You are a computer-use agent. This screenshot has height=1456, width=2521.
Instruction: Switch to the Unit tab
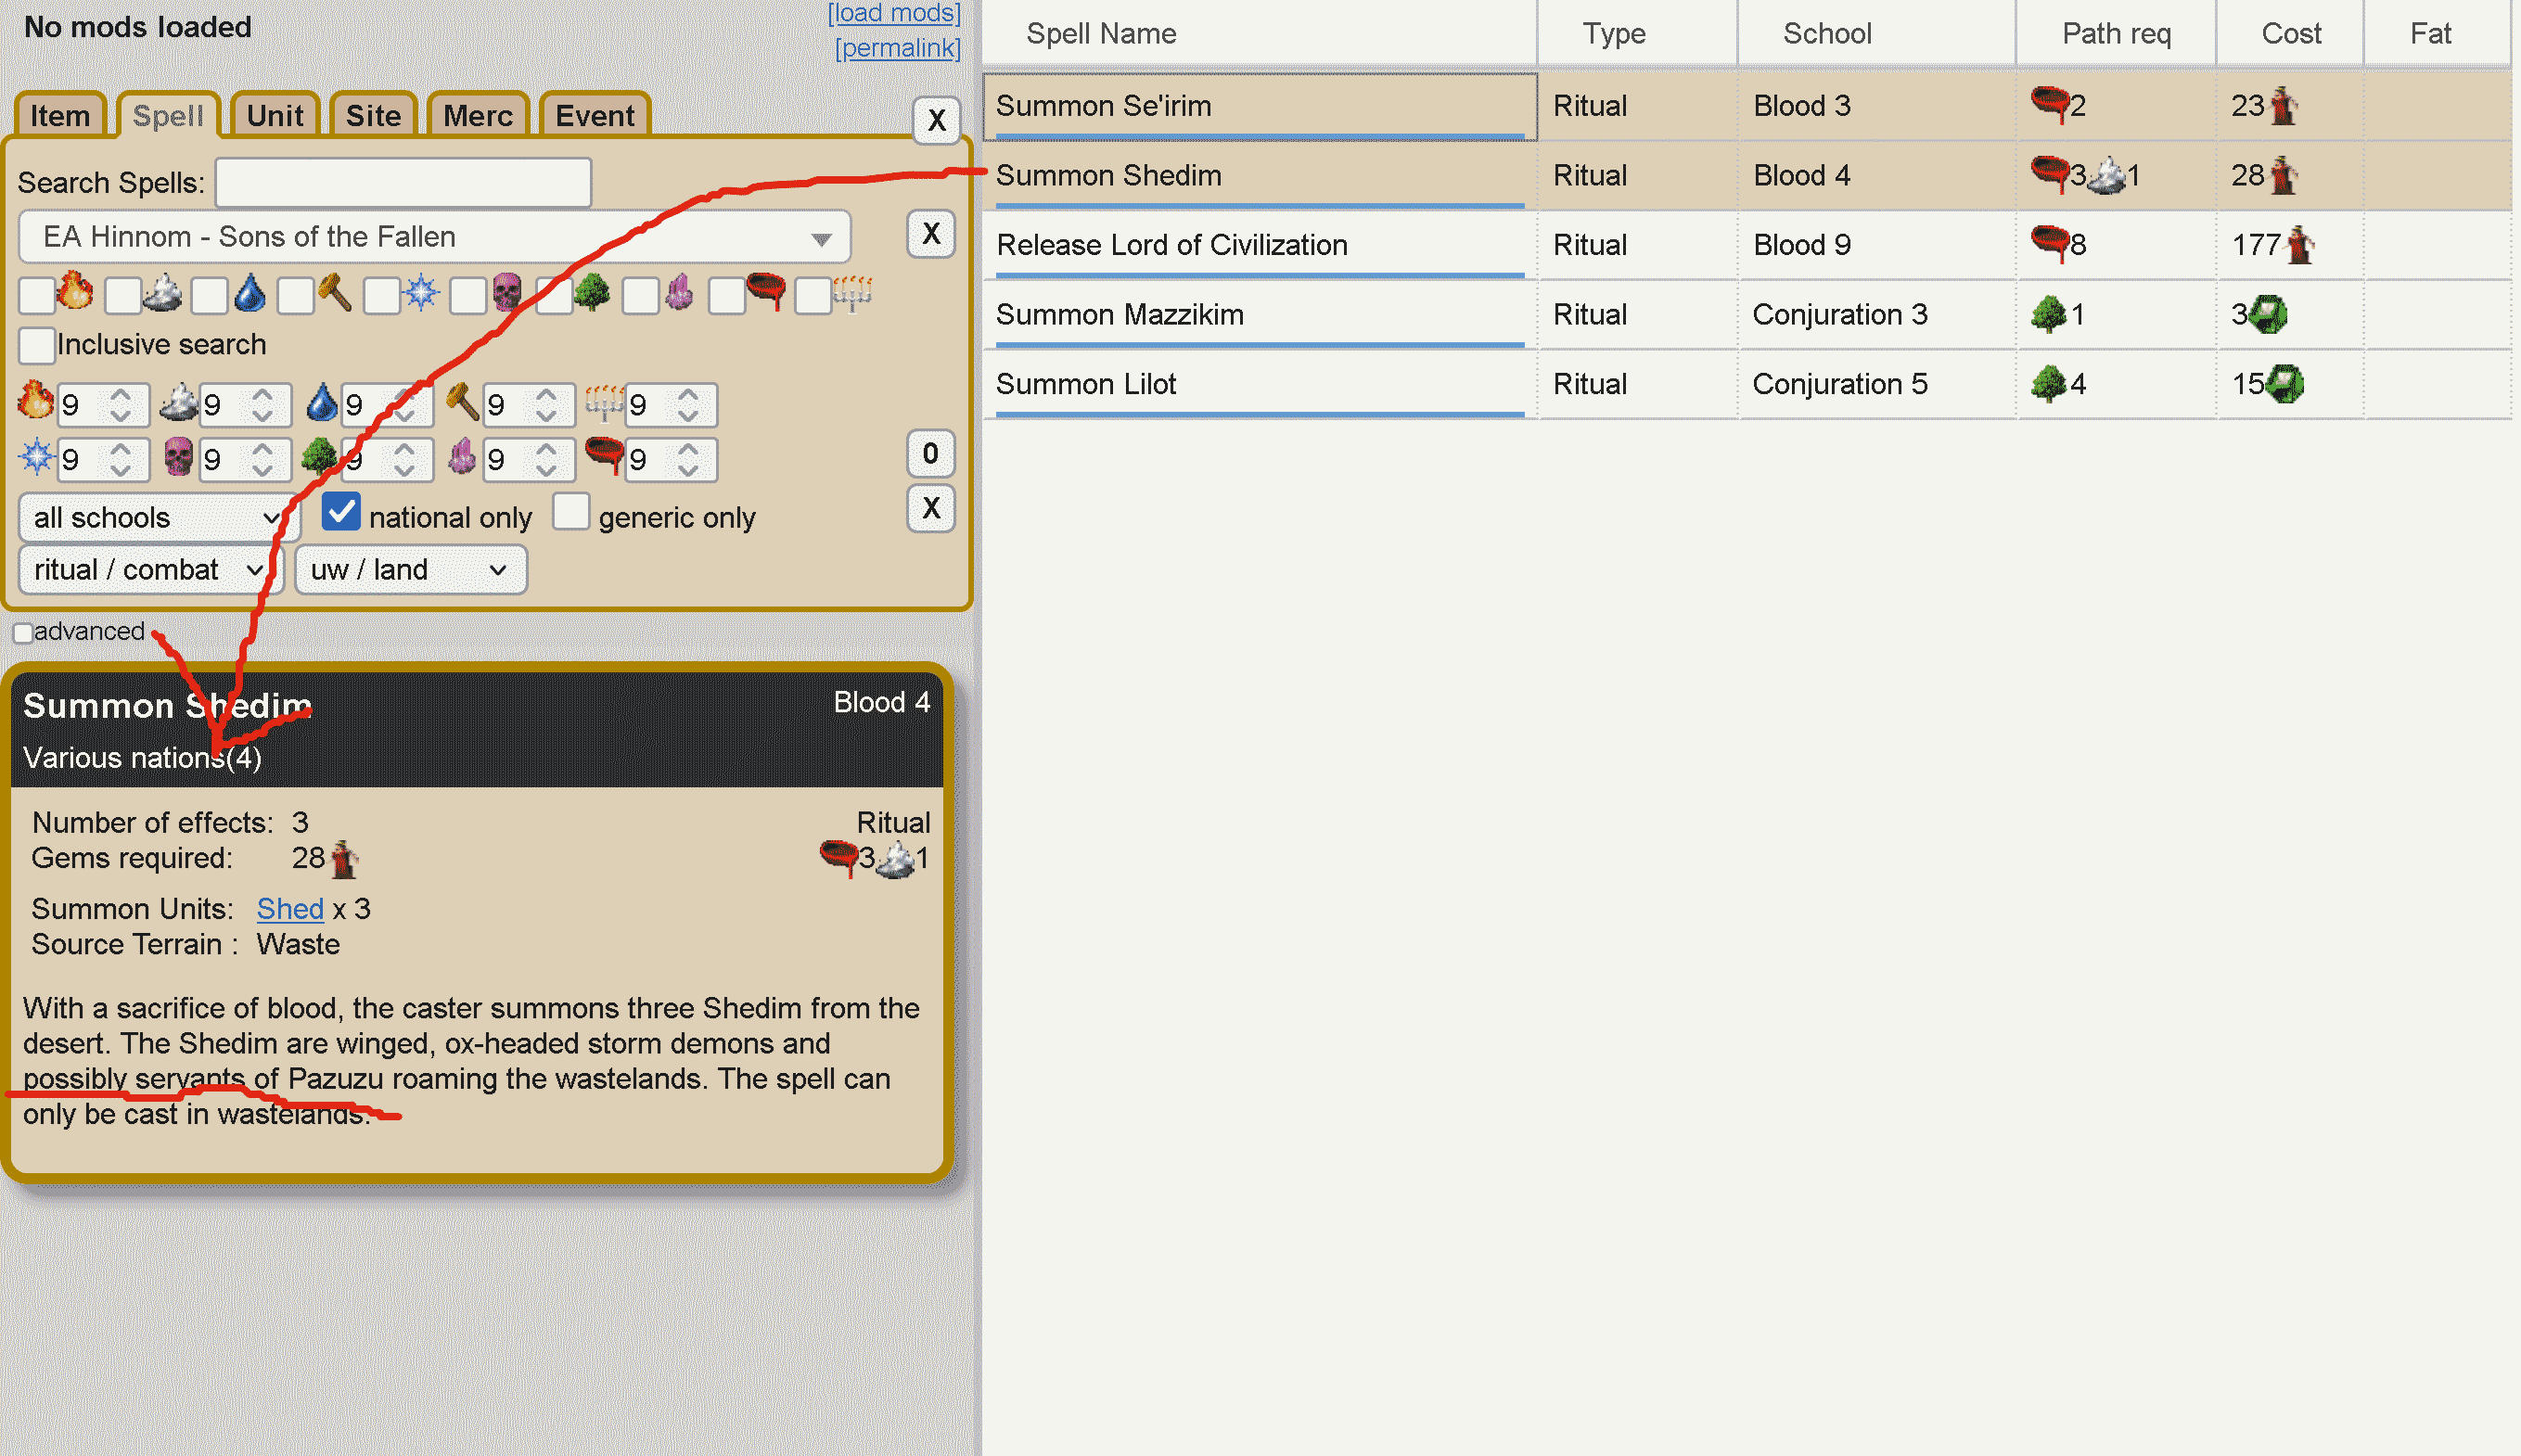tap(275, 116)
